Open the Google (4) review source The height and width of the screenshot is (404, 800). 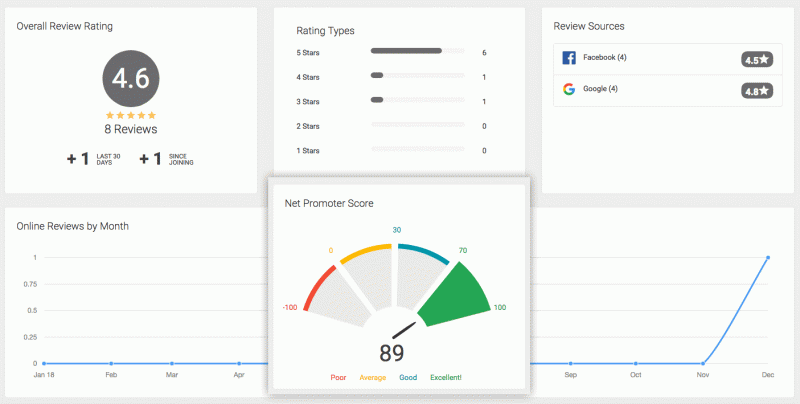pyautogui.click(x=668, y=91)
